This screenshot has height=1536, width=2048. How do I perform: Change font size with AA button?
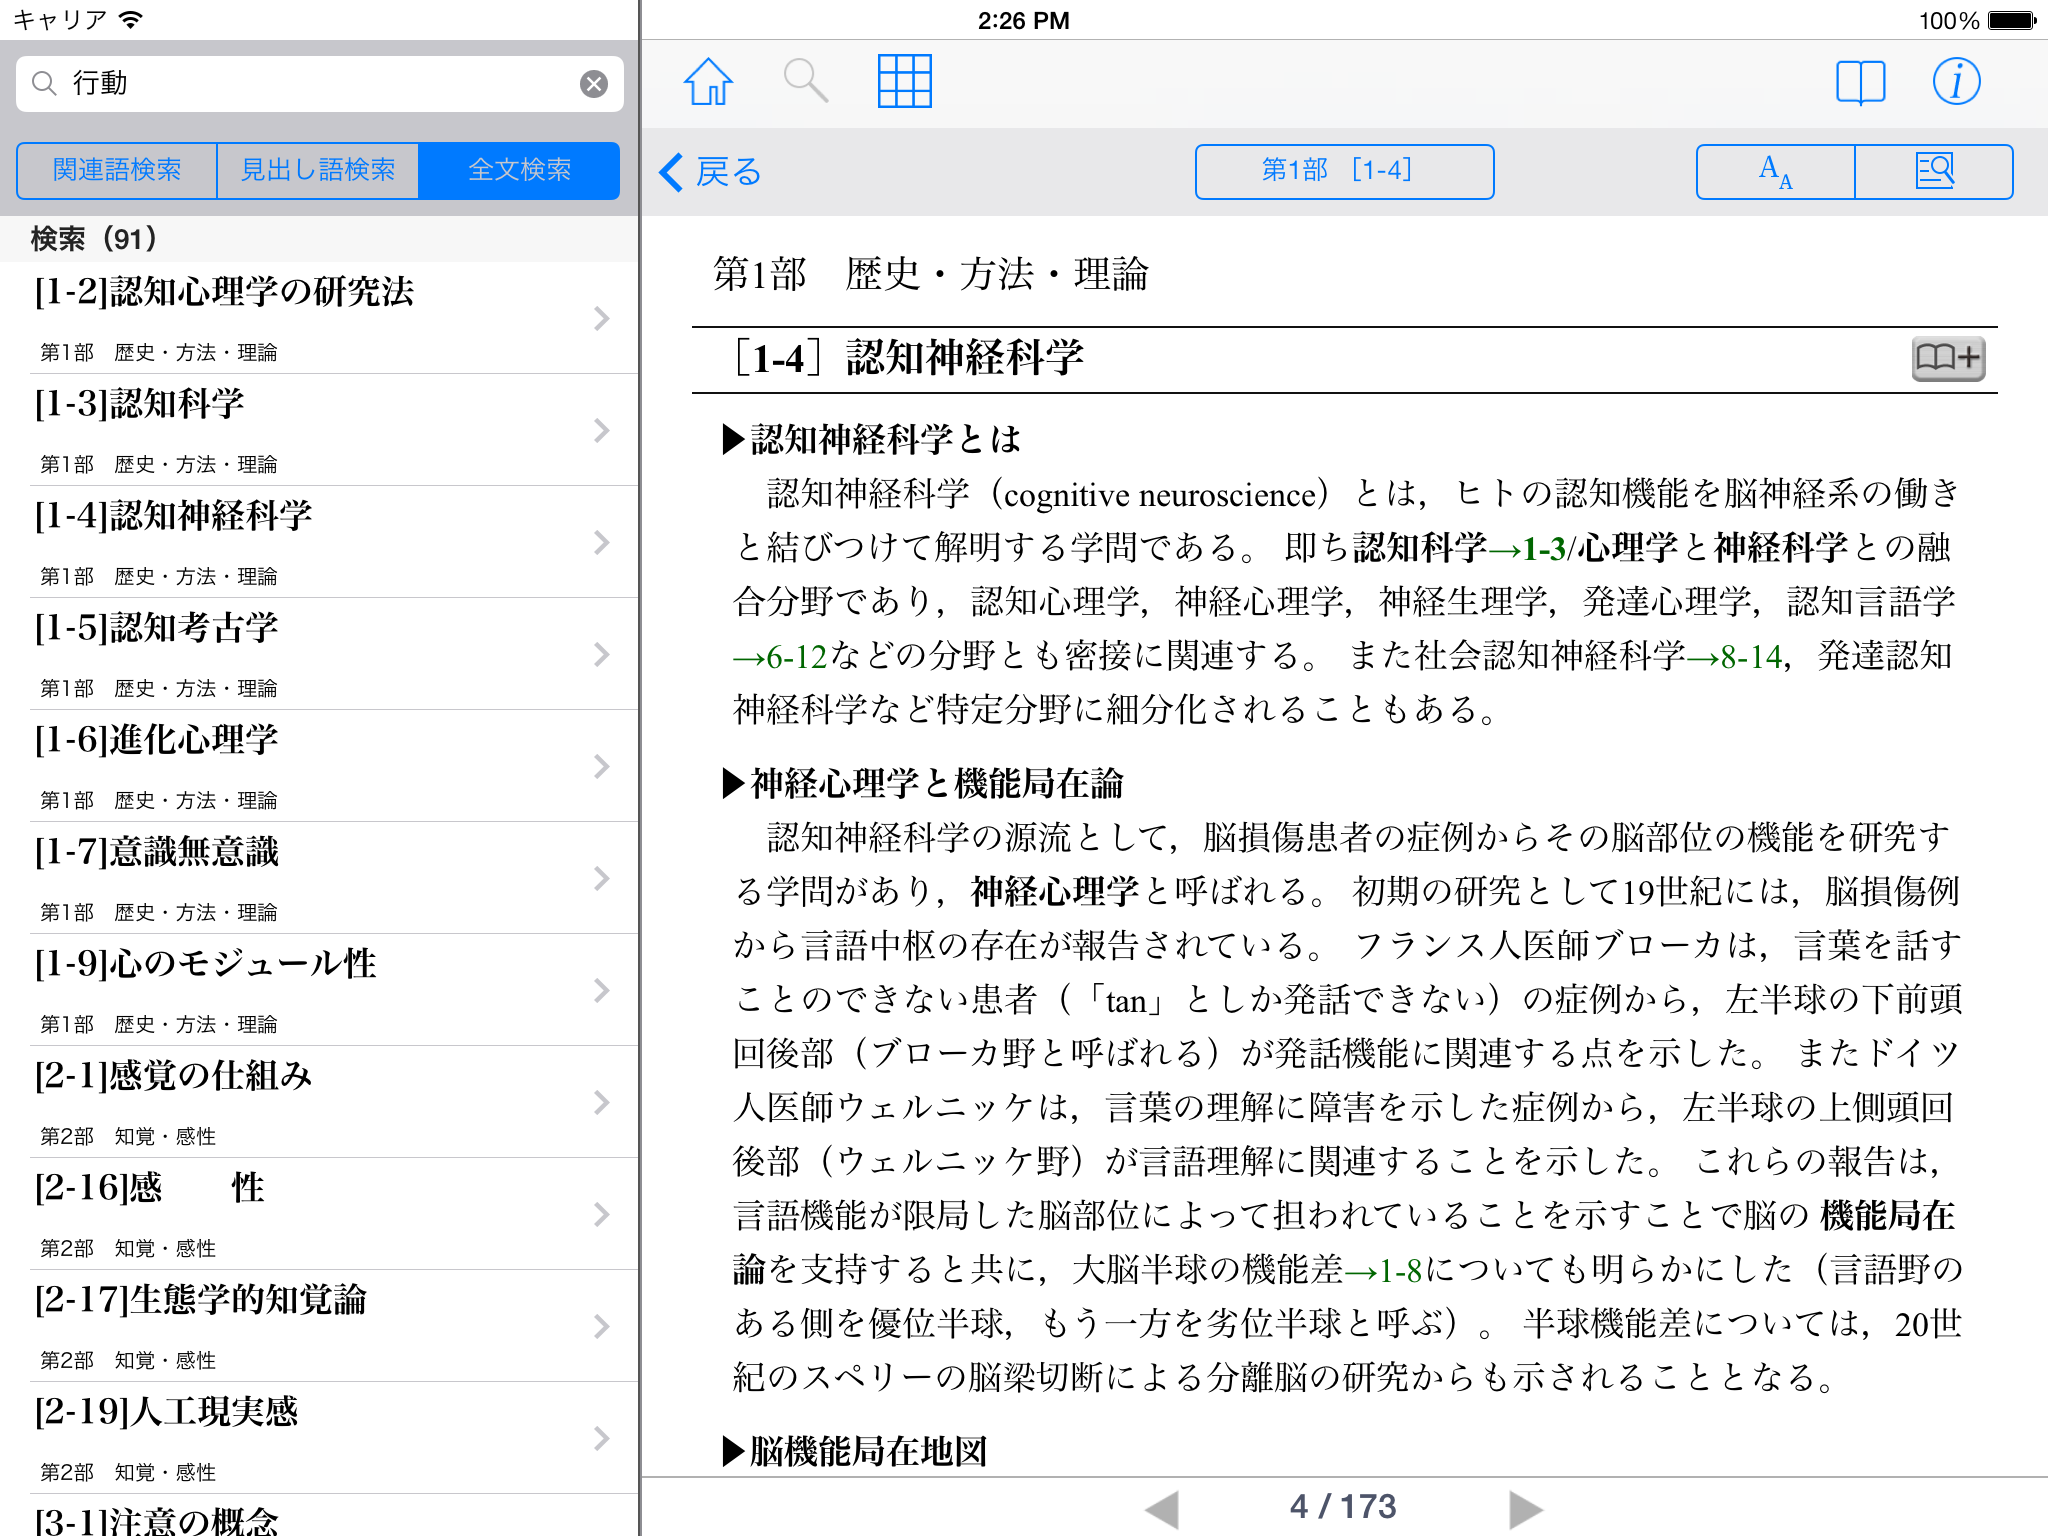1776,172
